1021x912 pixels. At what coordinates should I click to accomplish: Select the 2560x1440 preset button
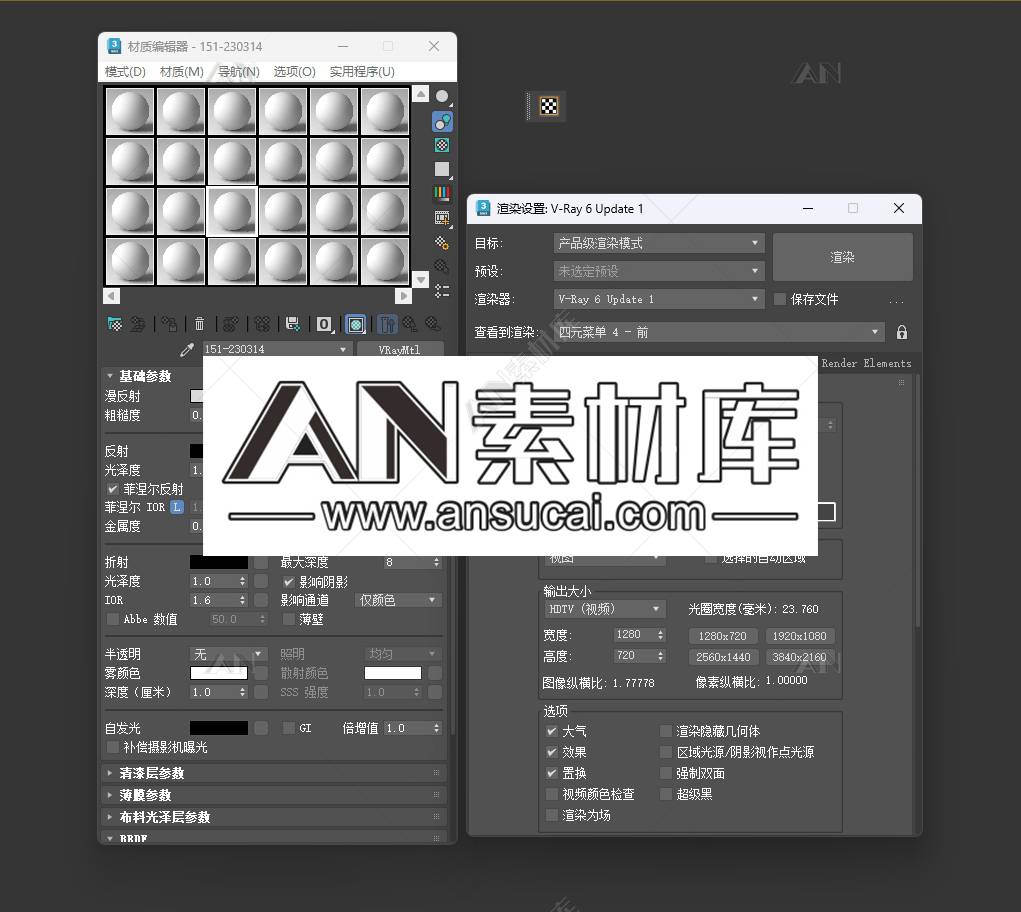click(x=722, y=657)
